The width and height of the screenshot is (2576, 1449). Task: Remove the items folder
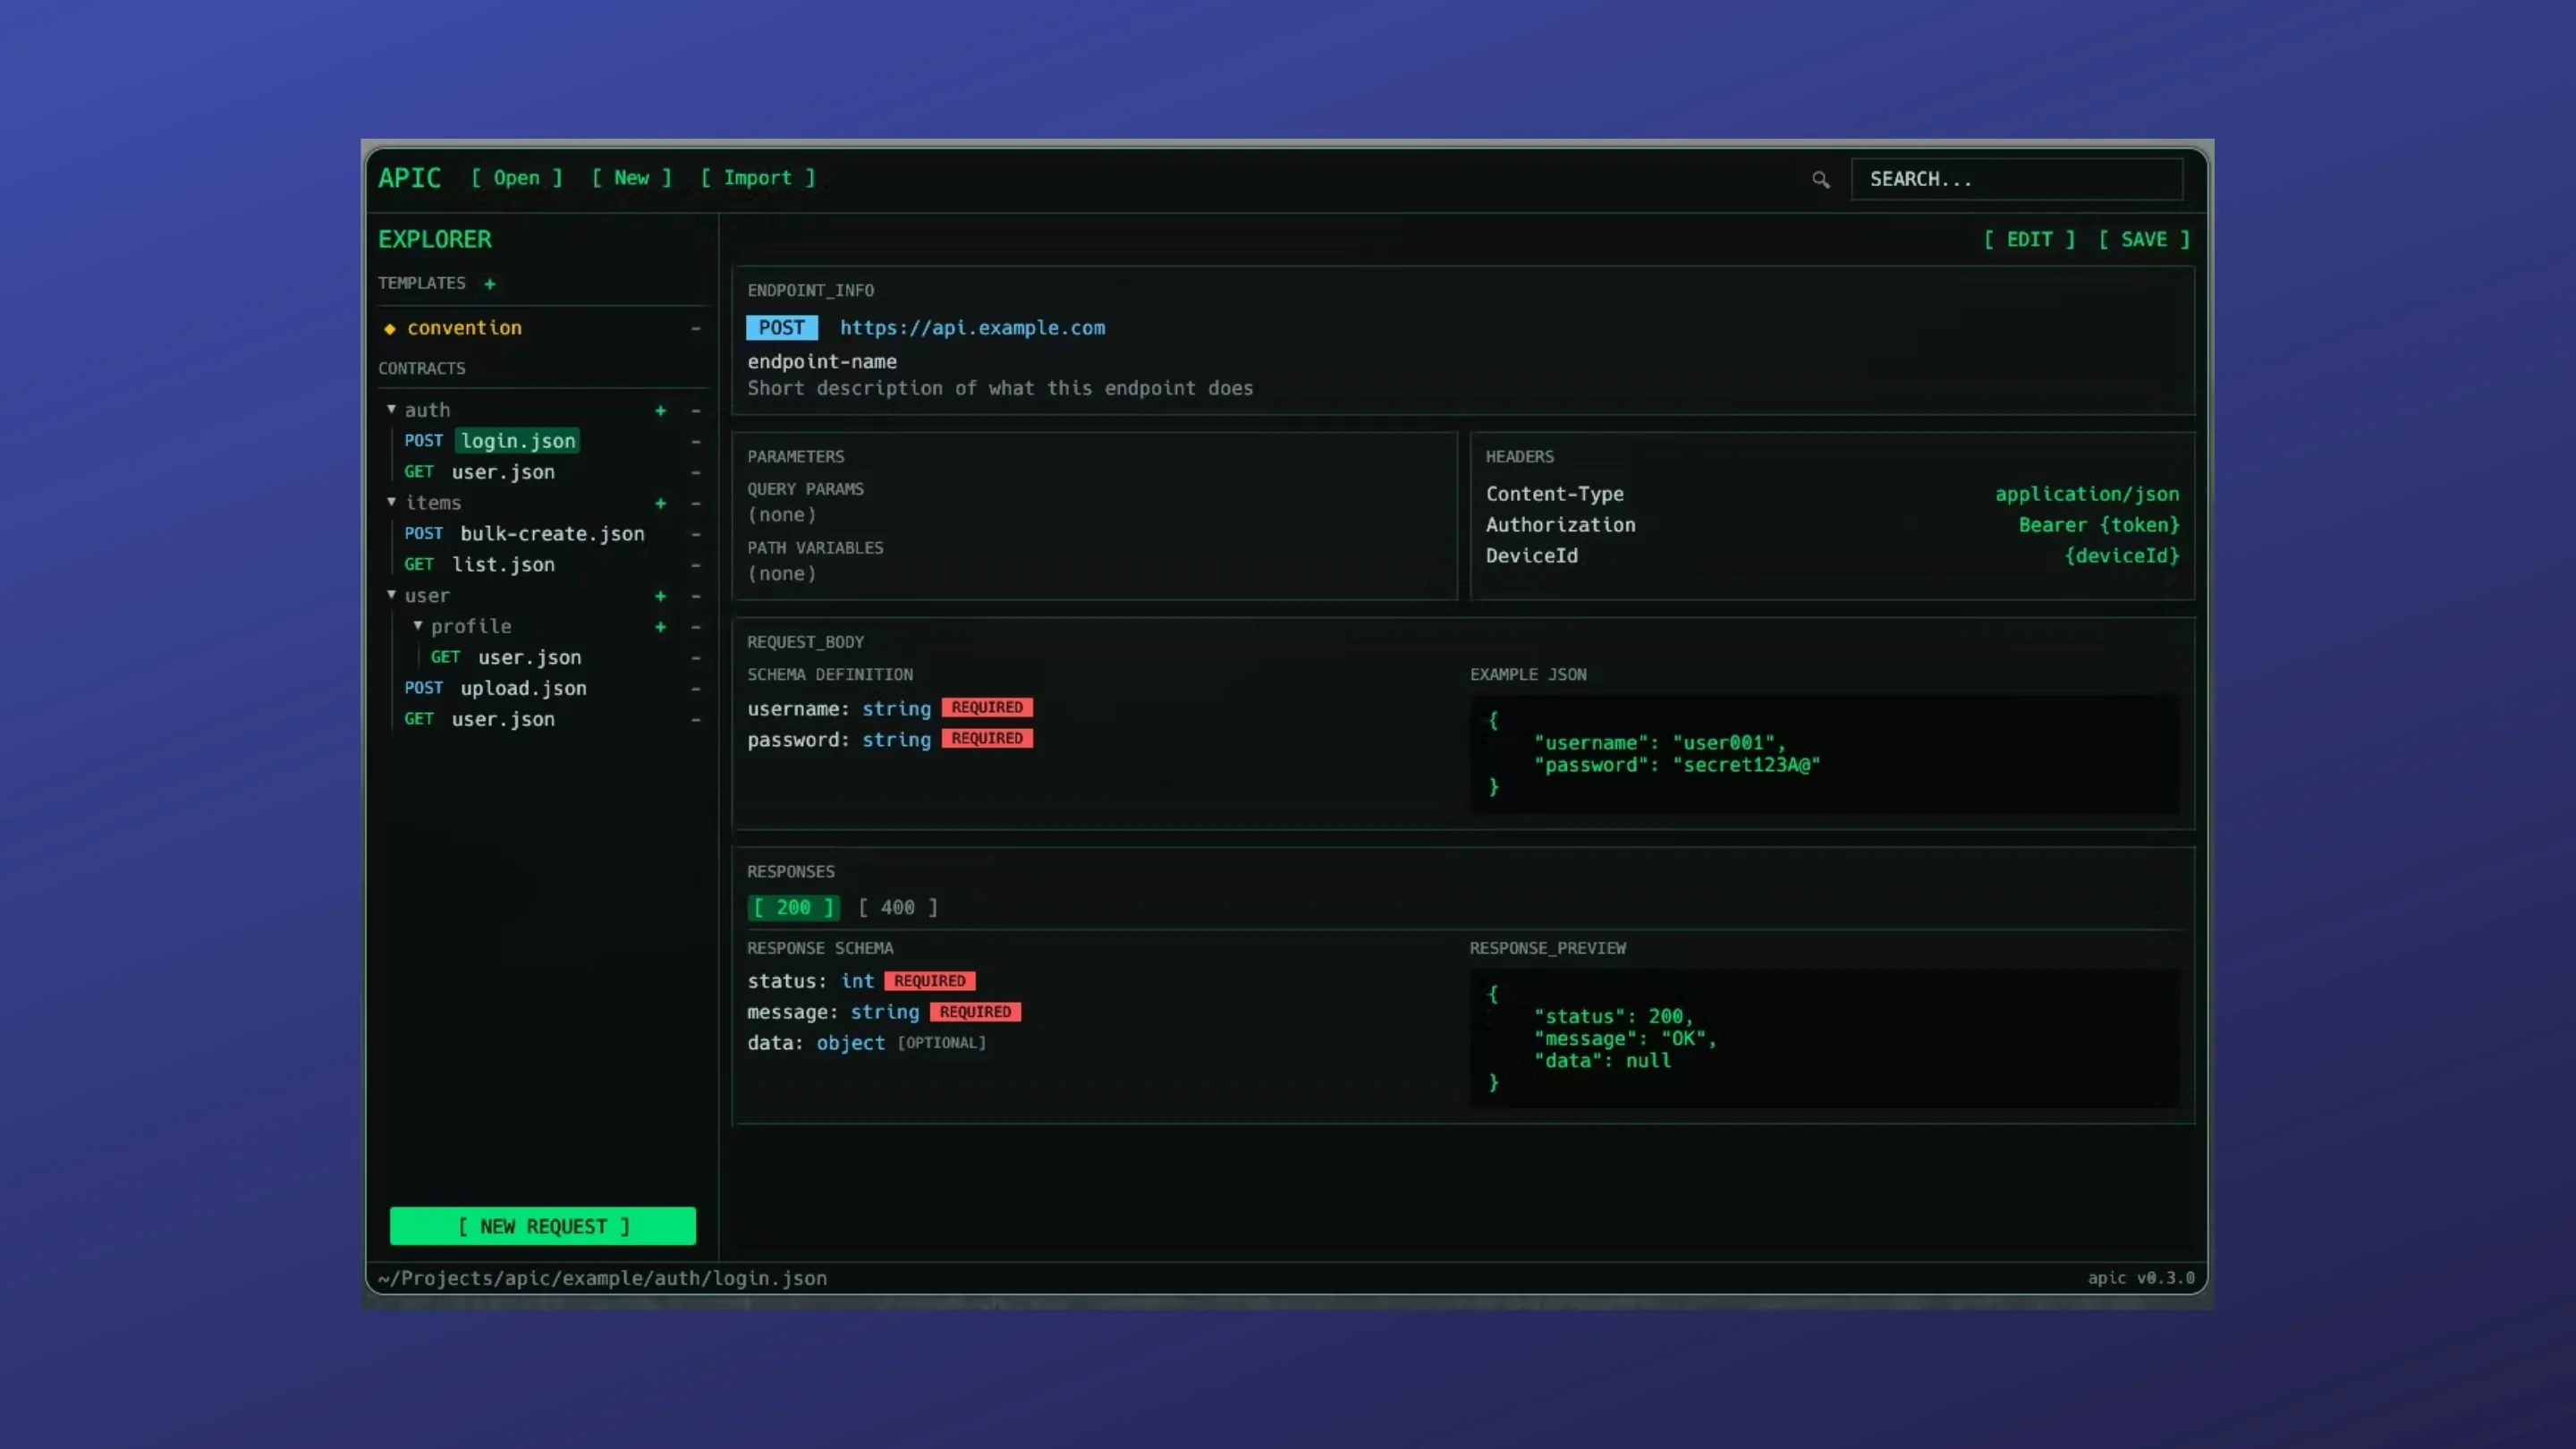[x=695, y=503]
